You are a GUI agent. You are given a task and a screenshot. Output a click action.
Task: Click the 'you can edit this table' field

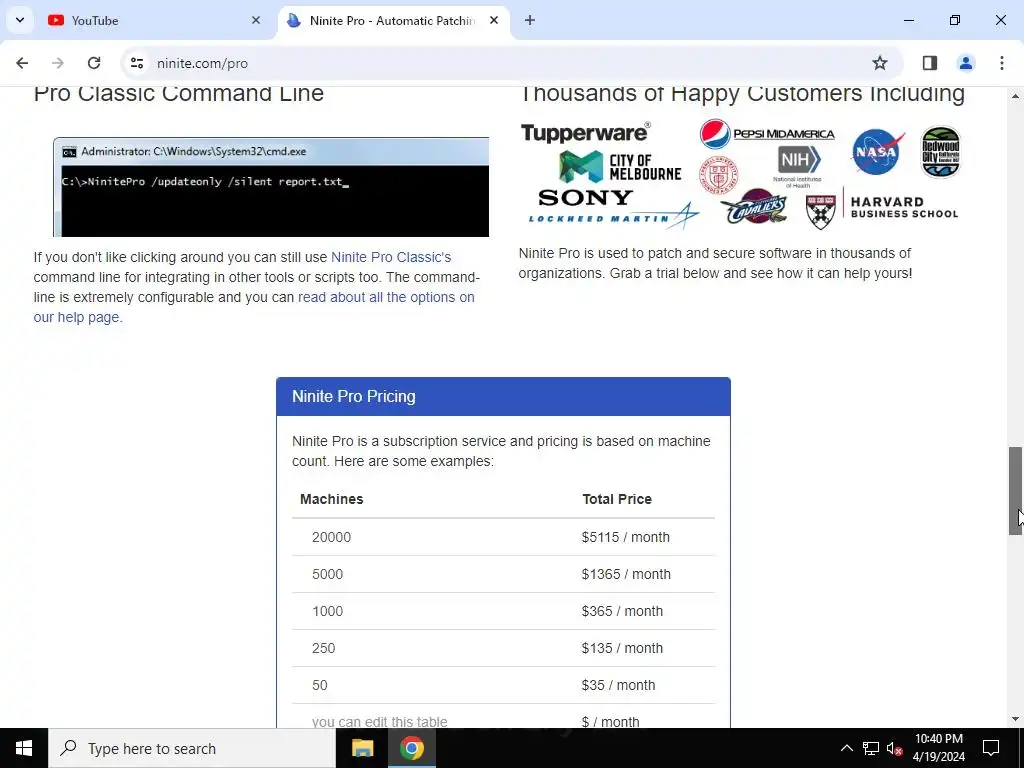coord(379,721)
